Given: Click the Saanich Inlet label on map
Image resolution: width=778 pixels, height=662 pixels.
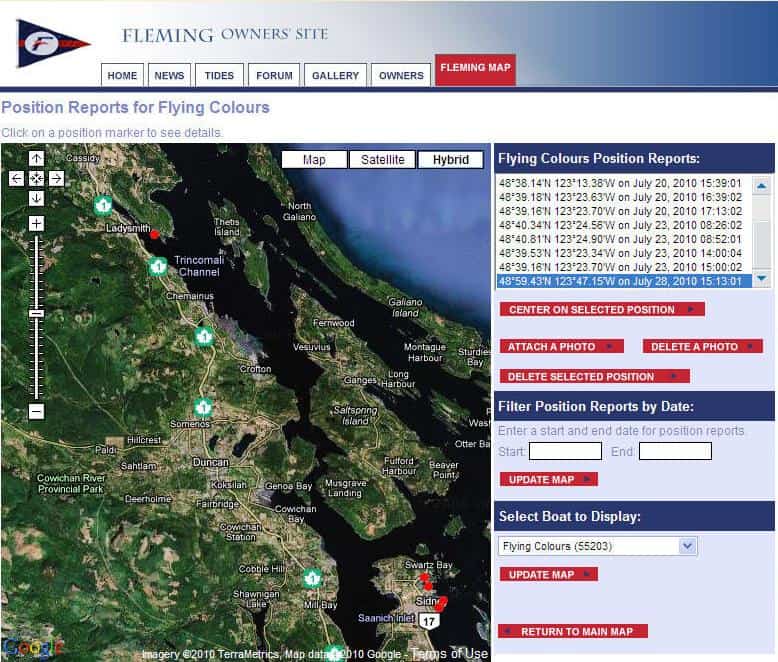Looking at the screenshot, I should [386, 618].
